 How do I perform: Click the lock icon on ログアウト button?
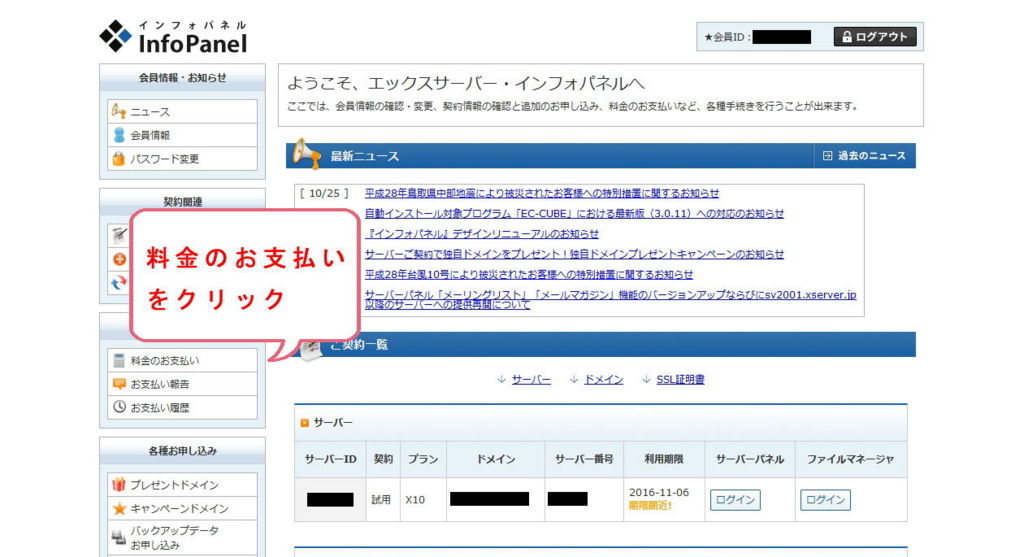846,37
